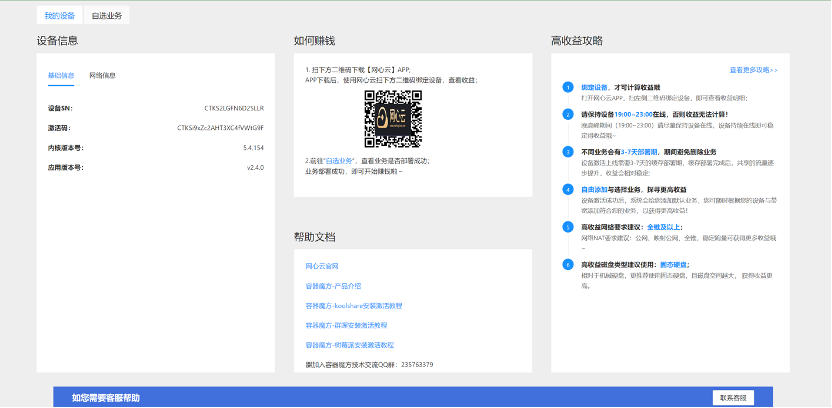Click step 5 circle icon in 高收益攻略
Viewport: 832px width, 408px height.
tap(568, 227)
